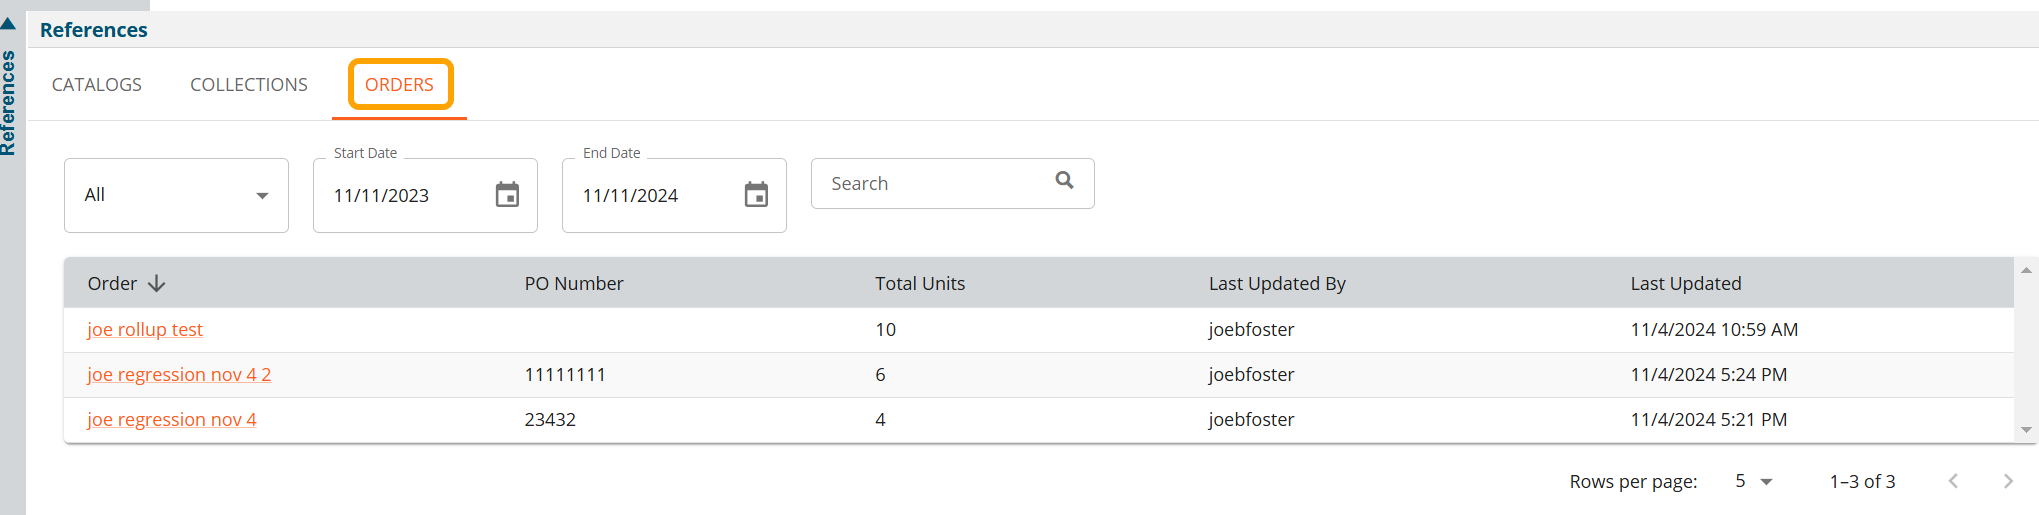Open the Rows per page dropdown
The width and height of the screenshot is (2039, 515).
pos(1753,481)
